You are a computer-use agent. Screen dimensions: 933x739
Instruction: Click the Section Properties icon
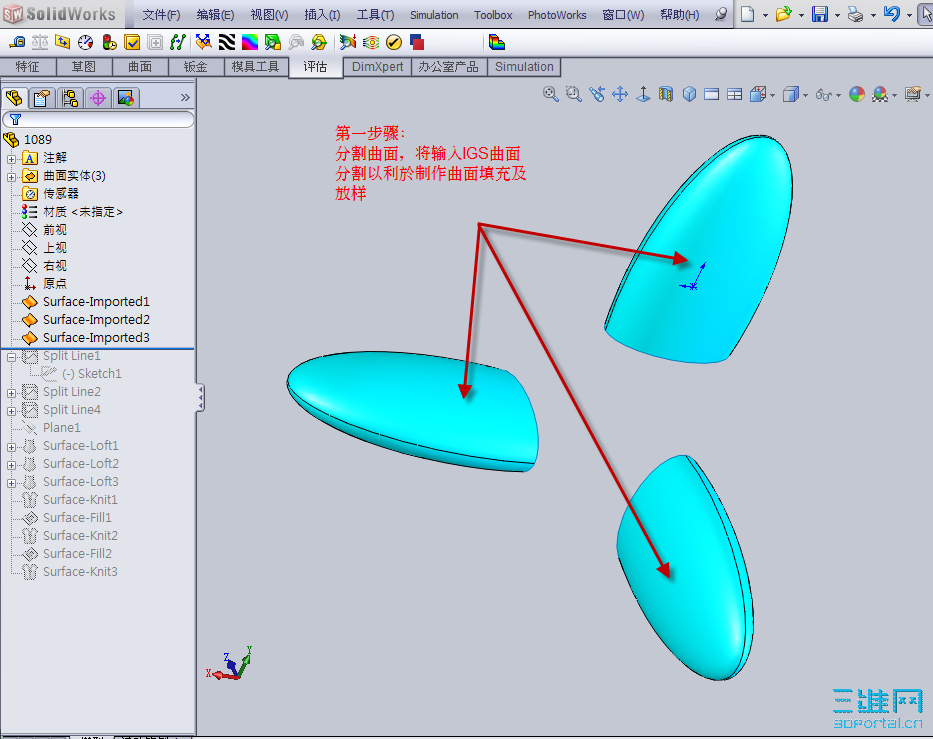[x=62, y=42]
